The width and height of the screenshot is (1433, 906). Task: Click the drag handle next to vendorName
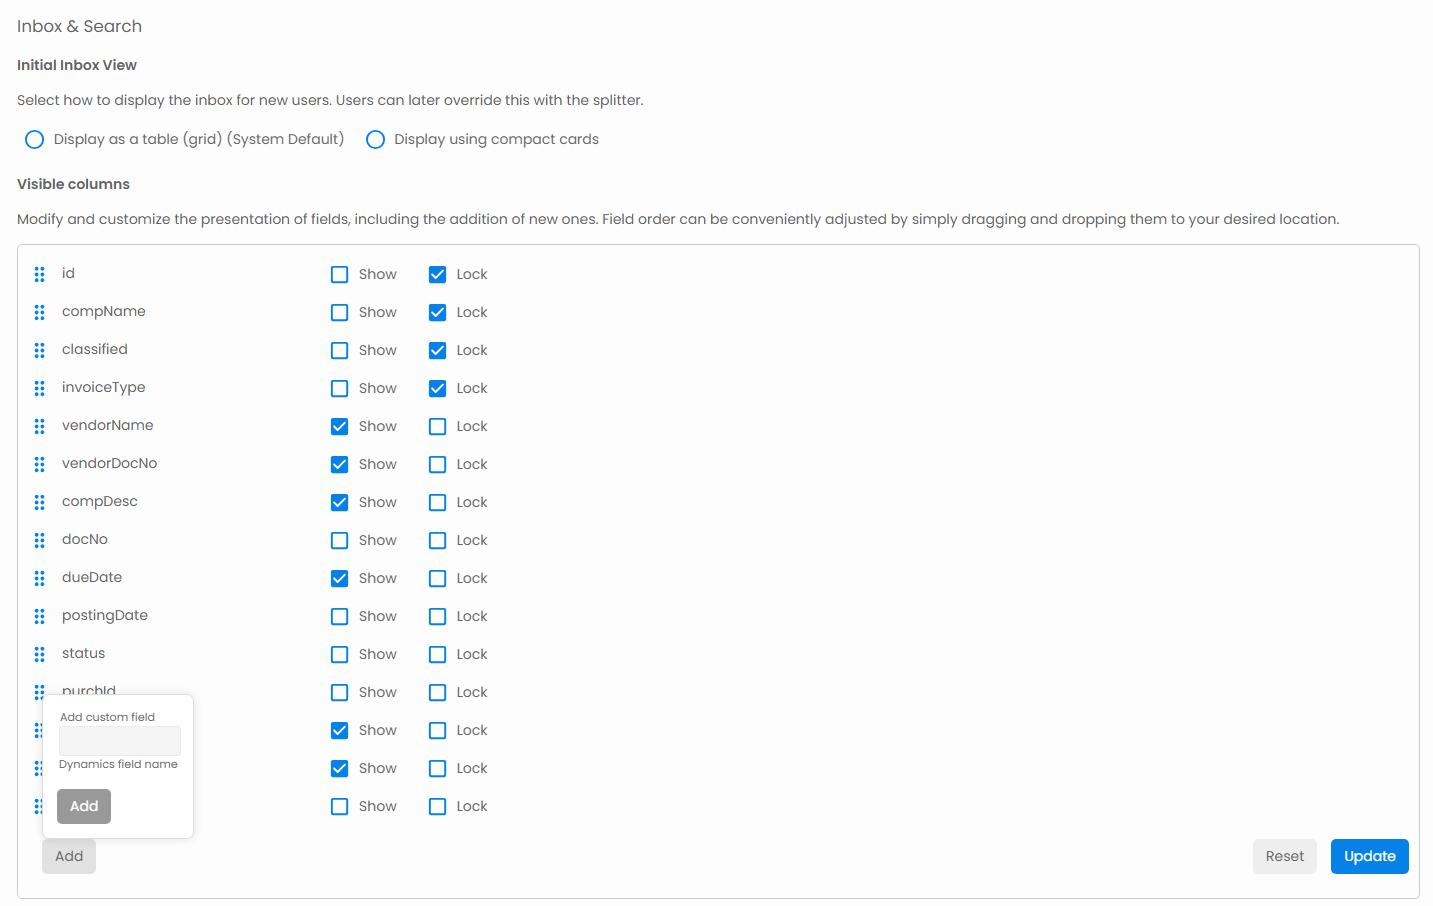[40, 426]
